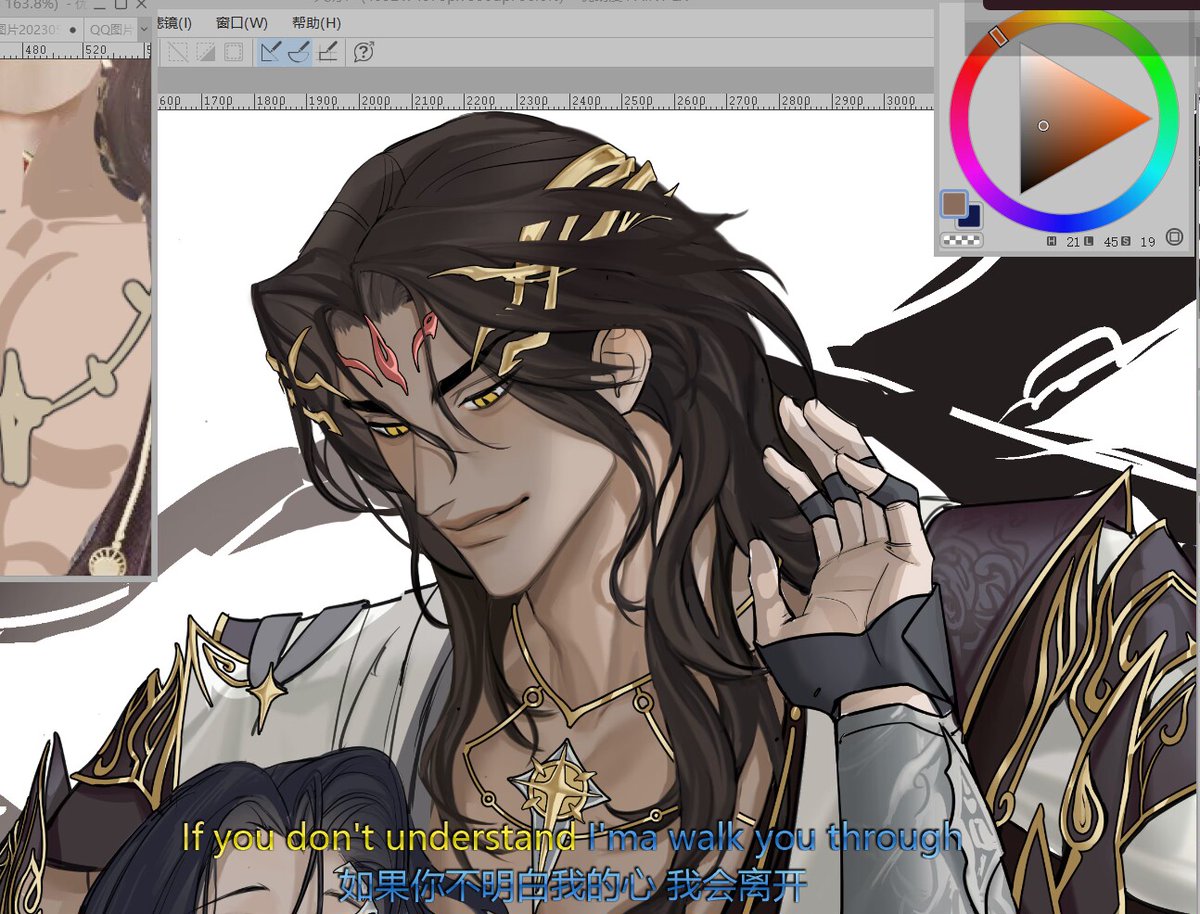The height and width of the screenshot is (914, 1200).
Task: Click the L luminosity value 45
Action: (x=1110, y=242)
